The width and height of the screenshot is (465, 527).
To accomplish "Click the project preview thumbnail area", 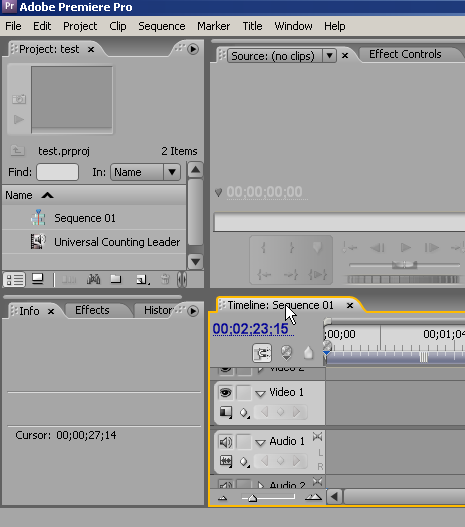I will [72, 99].
